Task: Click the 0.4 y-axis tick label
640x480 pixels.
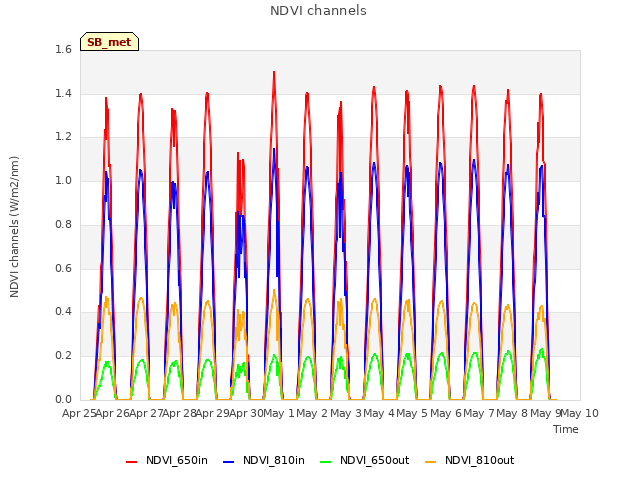Action: click(63, 312)
